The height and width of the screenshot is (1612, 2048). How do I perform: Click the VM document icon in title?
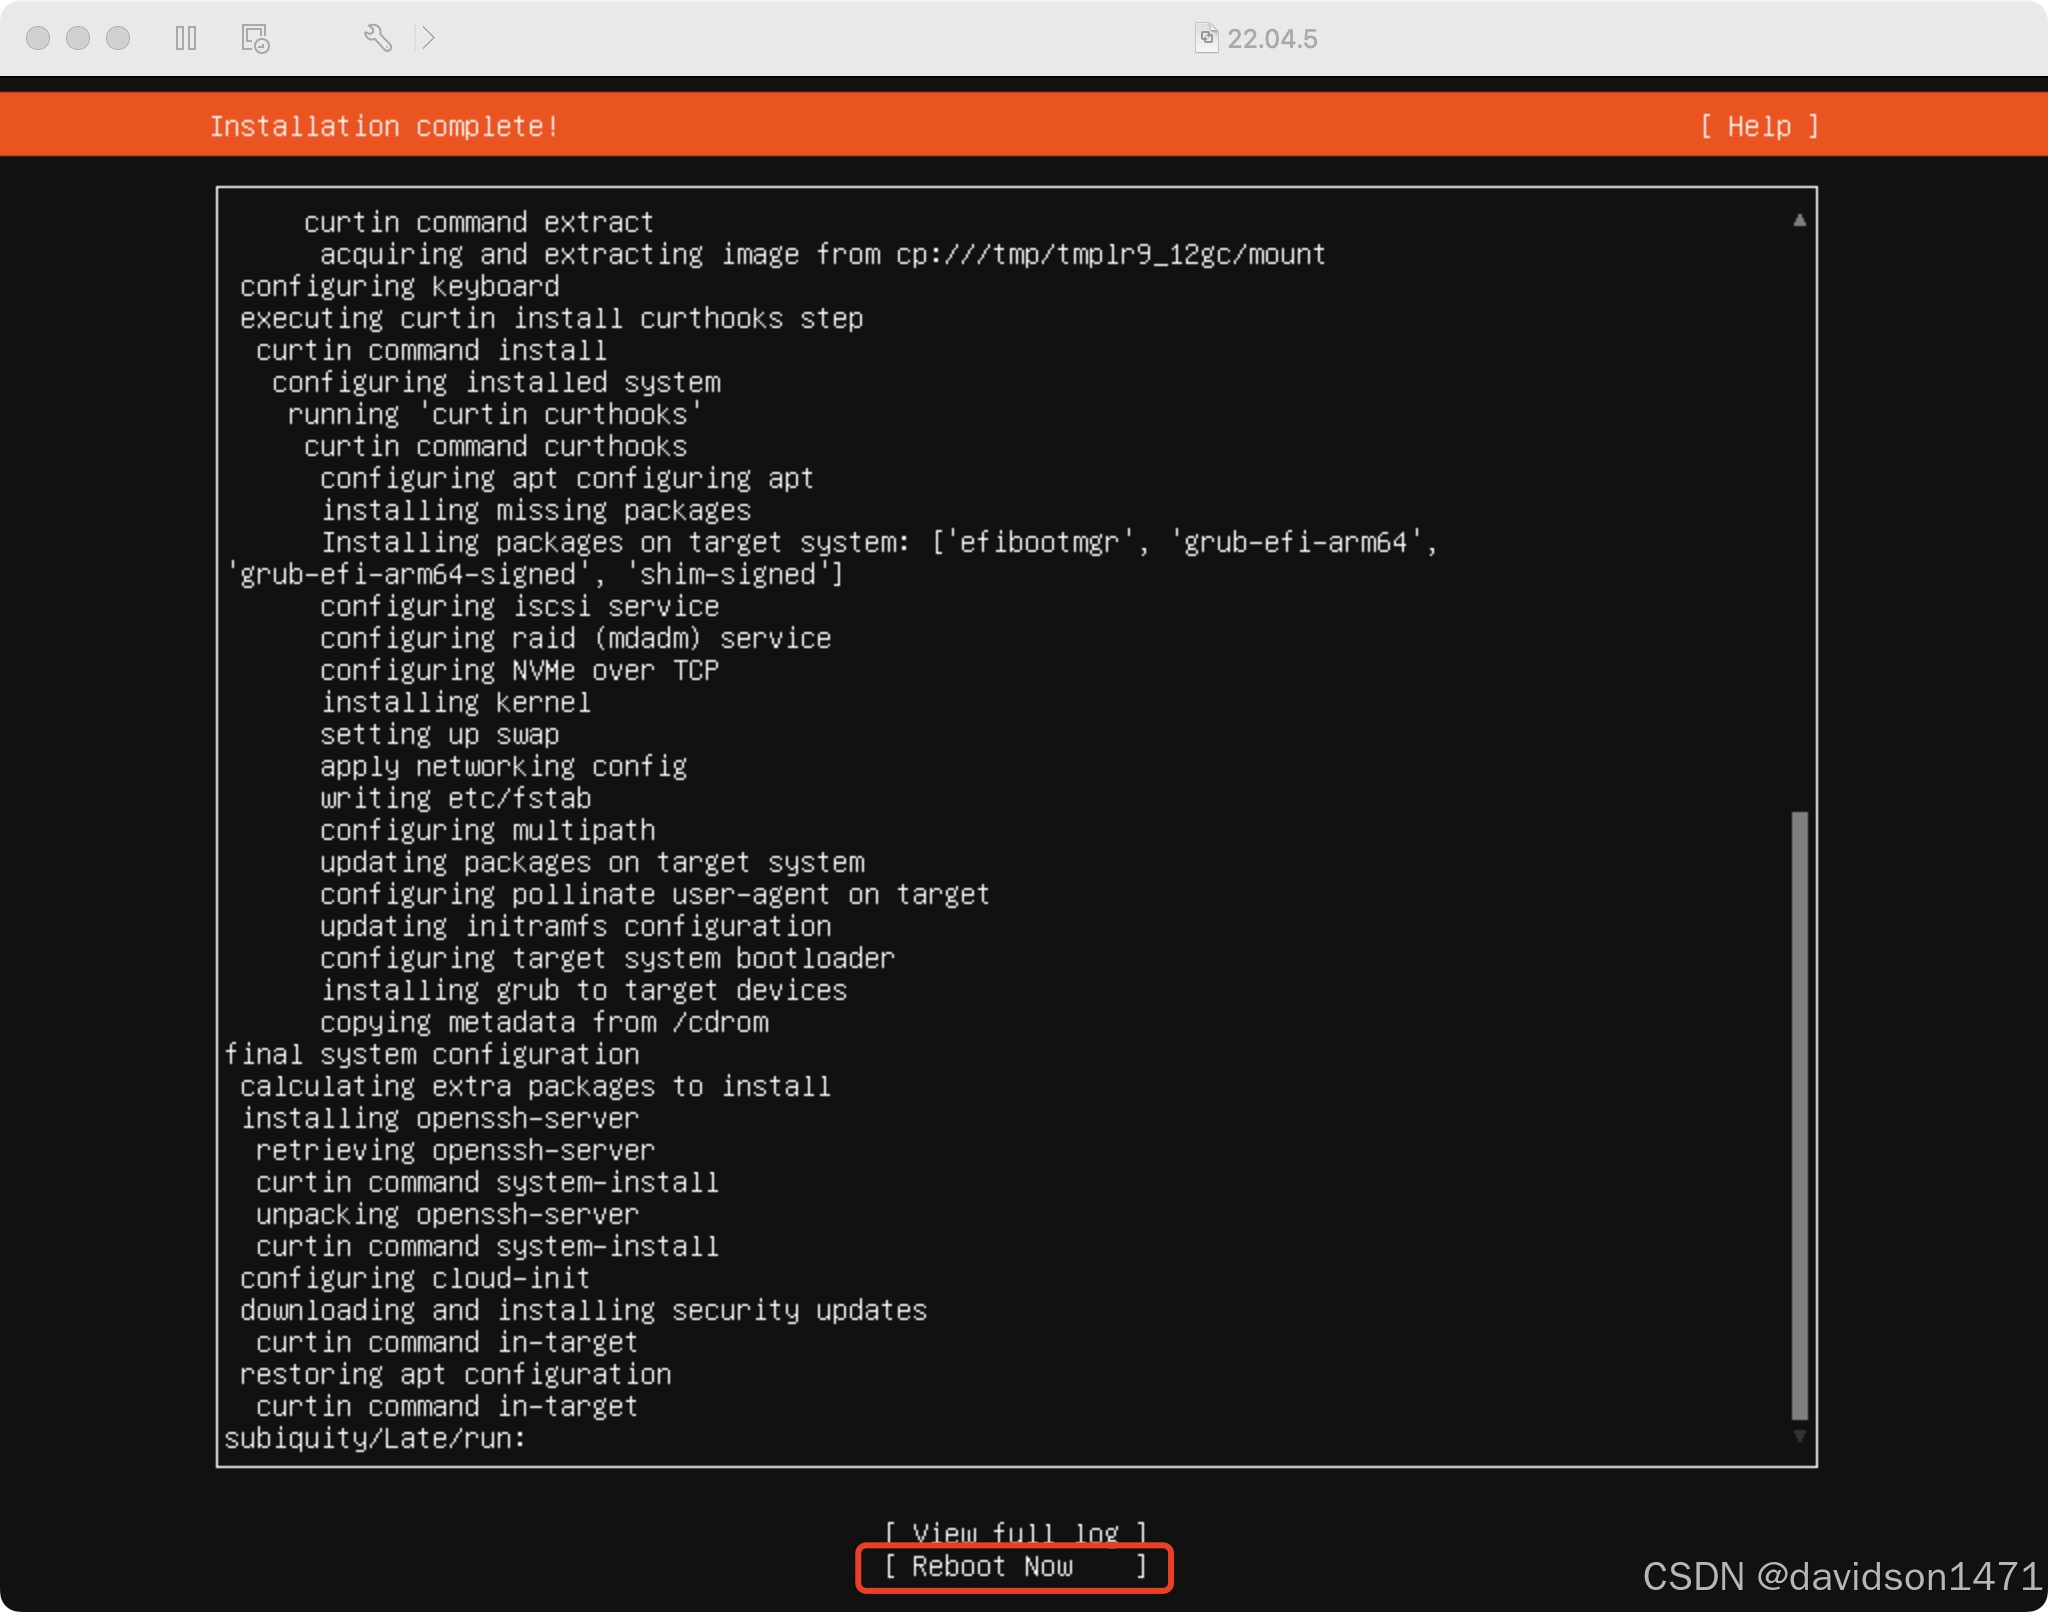pyautogui.click(x=1207, y=38)
